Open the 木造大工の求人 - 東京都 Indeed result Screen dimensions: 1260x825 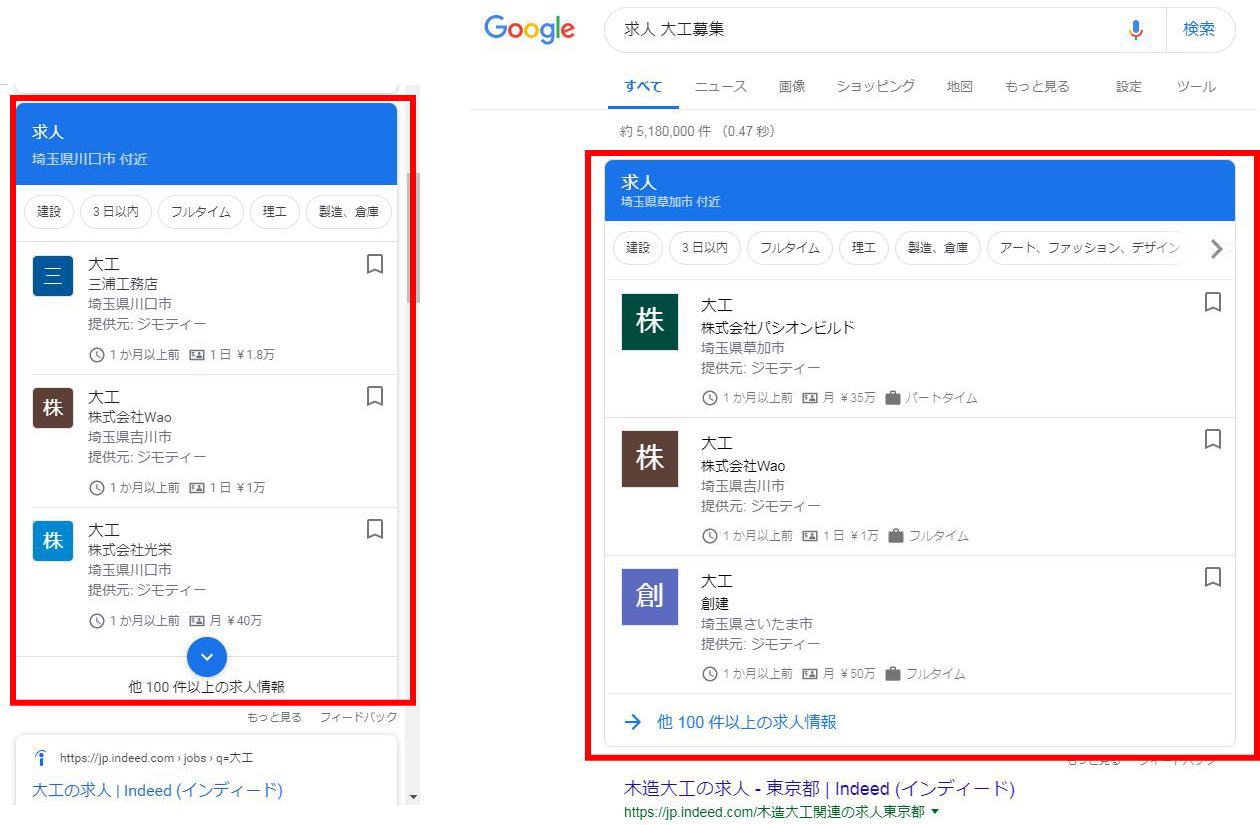[819, 789]
